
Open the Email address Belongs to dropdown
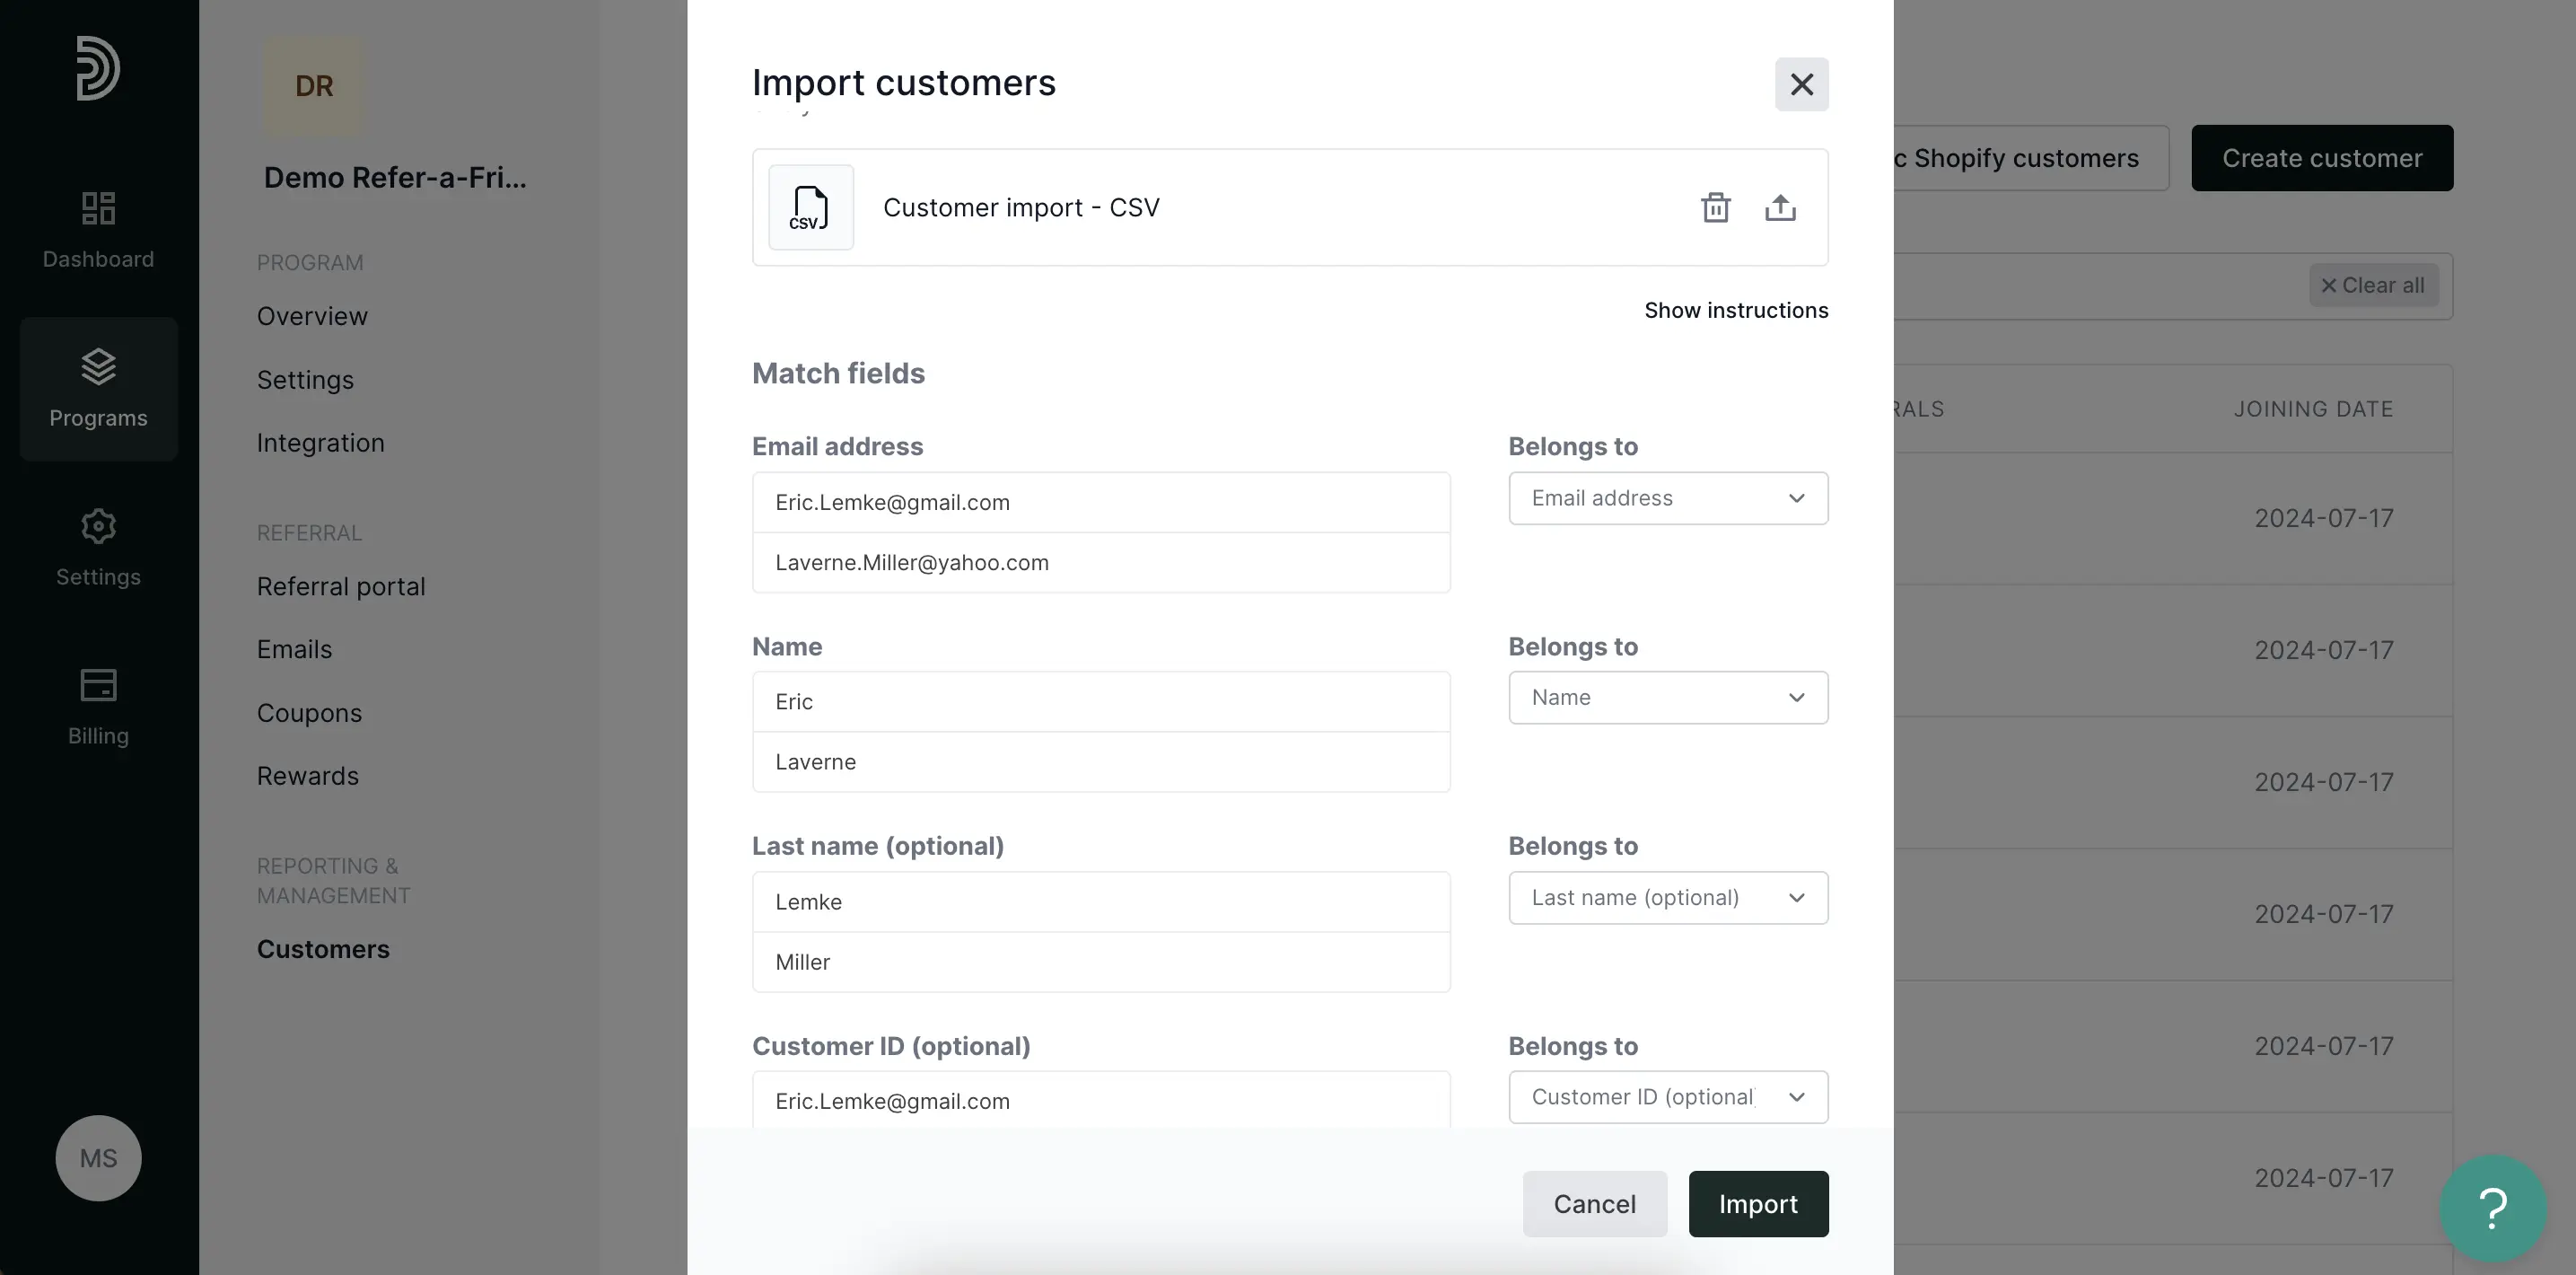coord(1667,498)
